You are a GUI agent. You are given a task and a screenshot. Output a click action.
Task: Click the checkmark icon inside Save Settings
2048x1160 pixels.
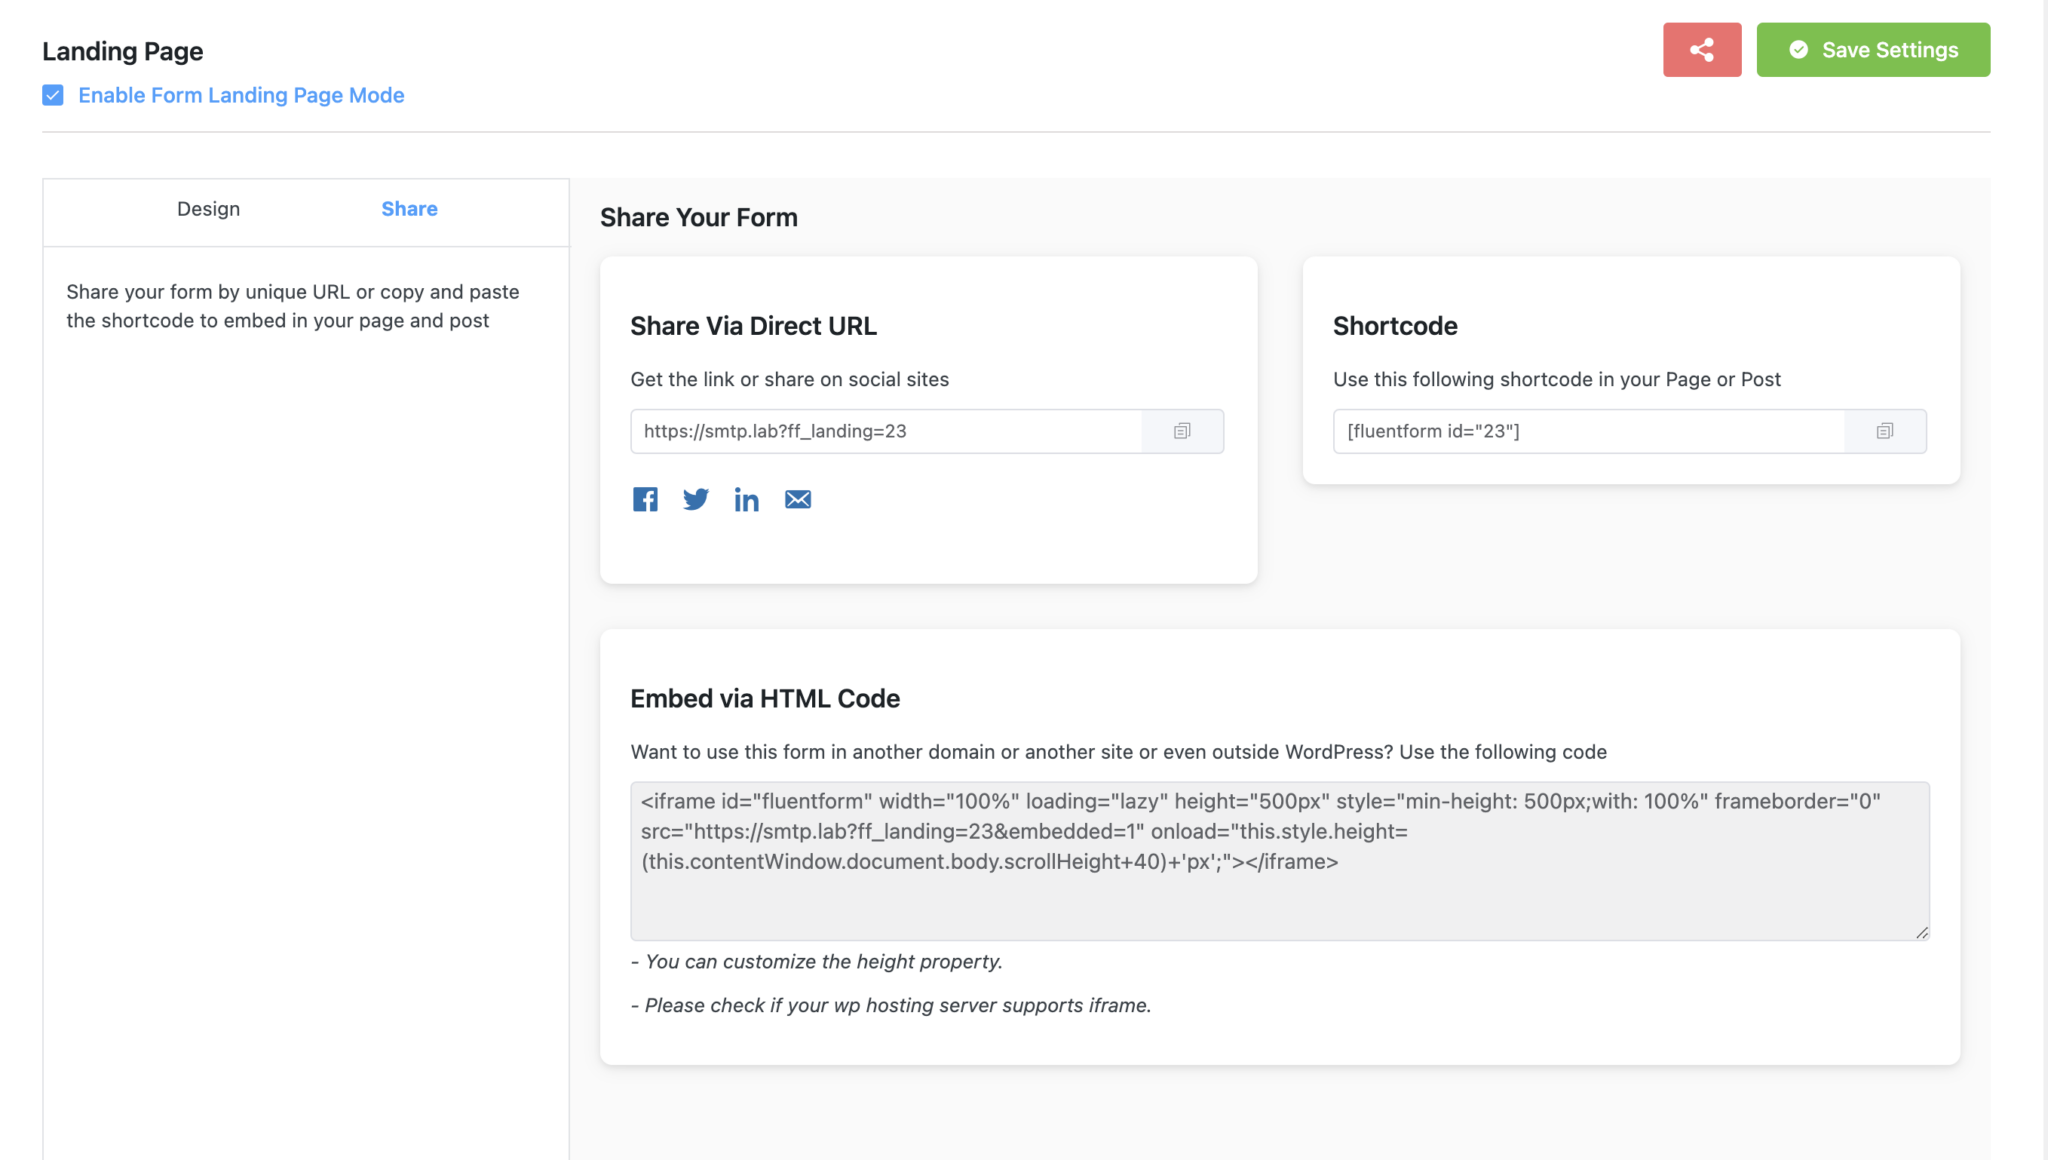click(1798, 49)
